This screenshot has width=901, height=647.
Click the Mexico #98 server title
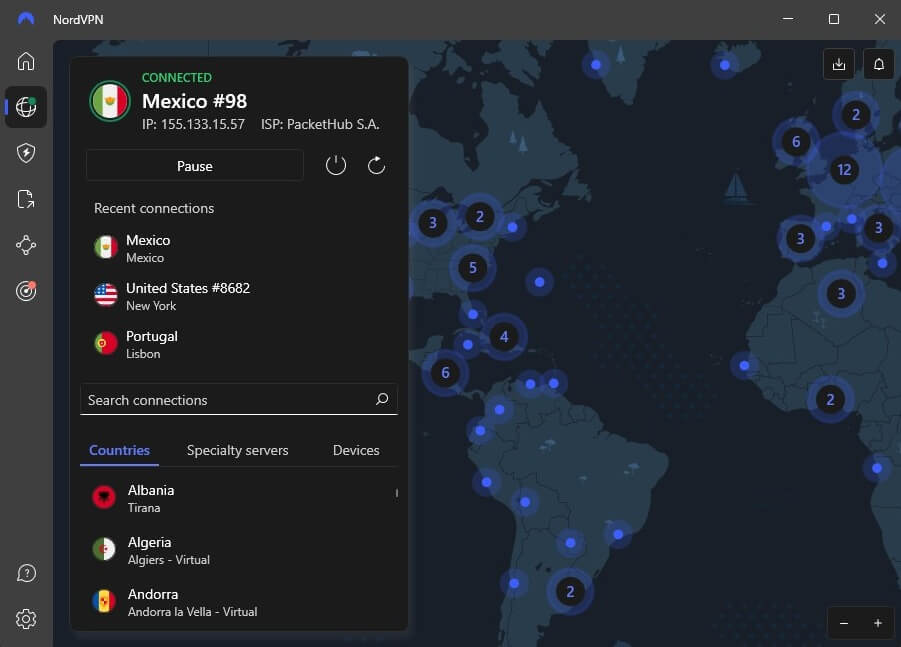point(194,101)
